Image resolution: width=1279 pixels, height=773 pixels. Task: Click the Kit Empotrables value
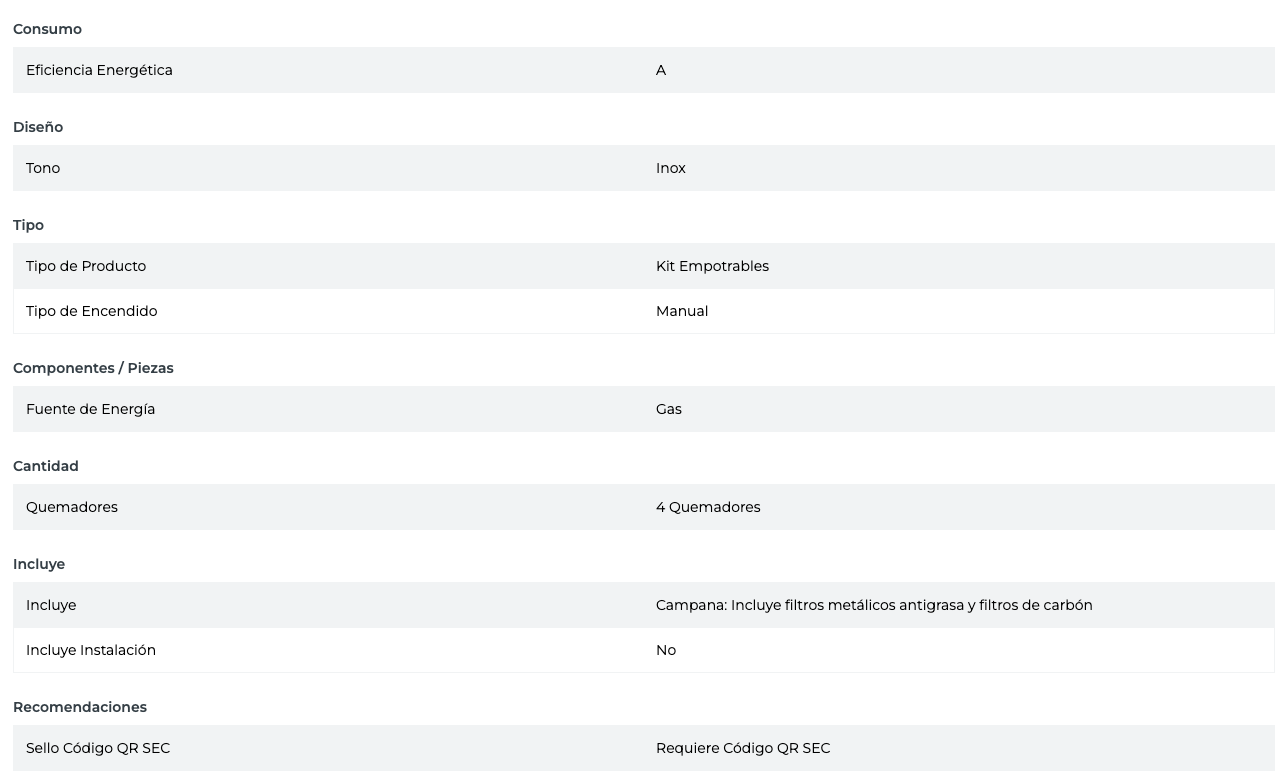coord(712,266)
